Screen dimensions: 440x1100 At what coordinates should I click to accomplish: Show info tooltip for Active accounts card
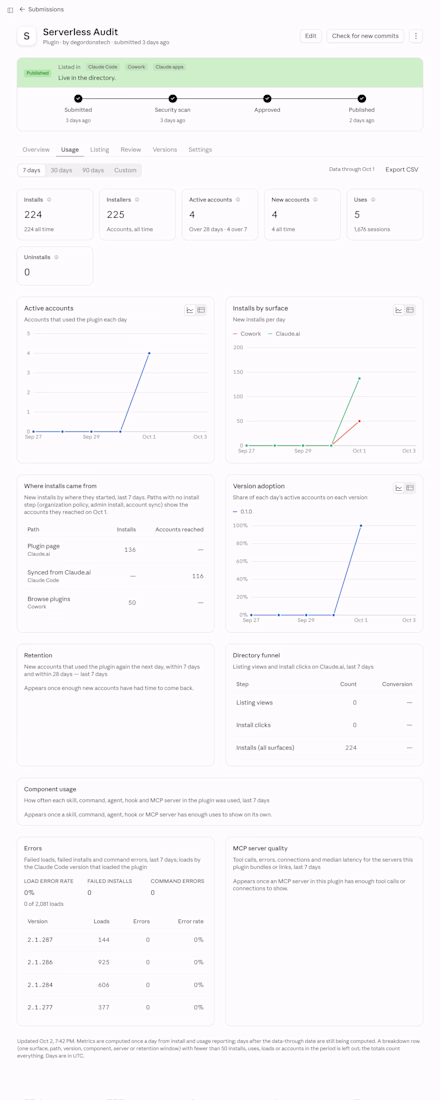pos(238,200)
